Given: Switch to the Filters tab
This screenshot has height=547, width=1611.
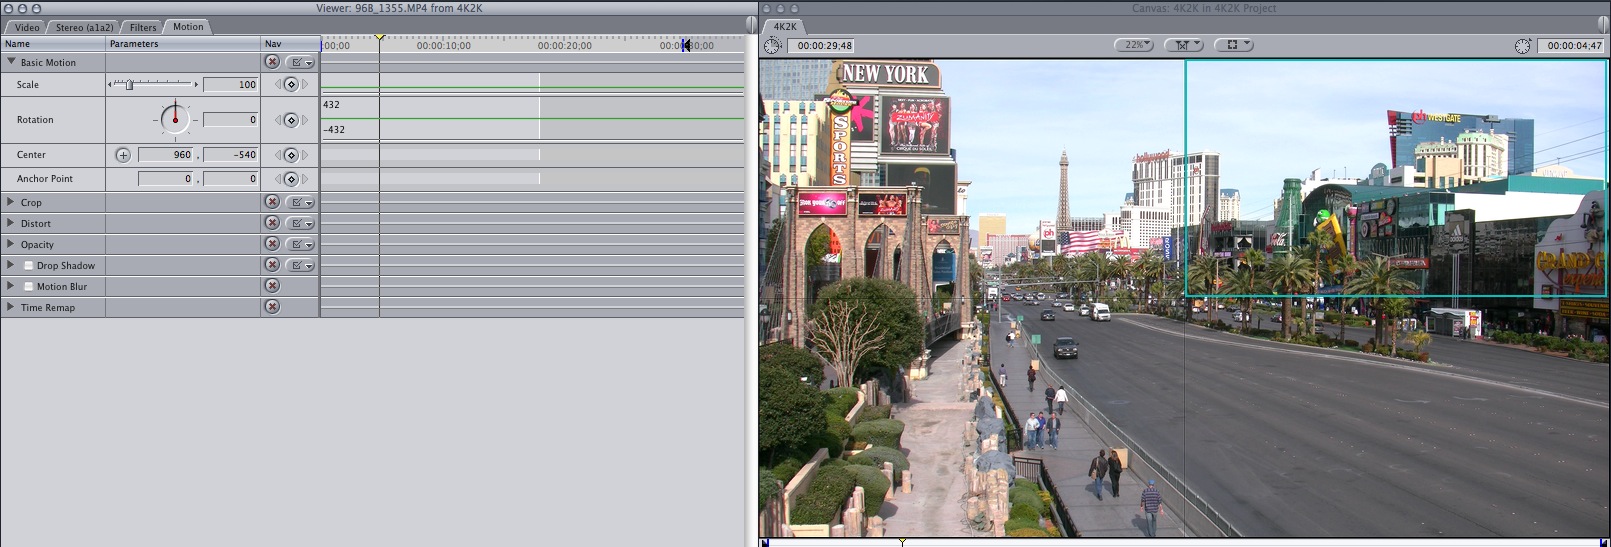Looking at the screenshot, I should (143, 27).
